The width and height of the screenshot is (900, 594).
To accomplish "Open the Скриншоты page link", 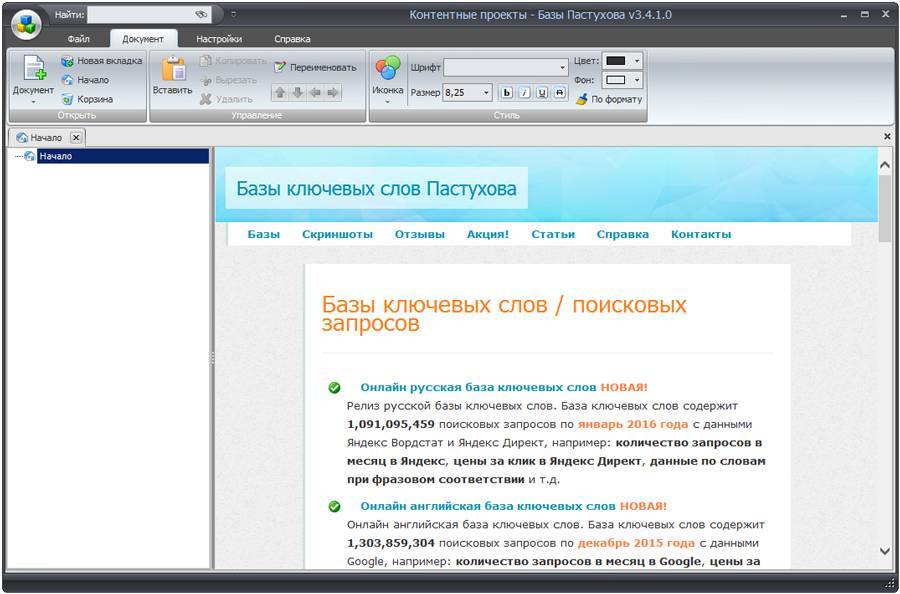I will click(338, 234).
